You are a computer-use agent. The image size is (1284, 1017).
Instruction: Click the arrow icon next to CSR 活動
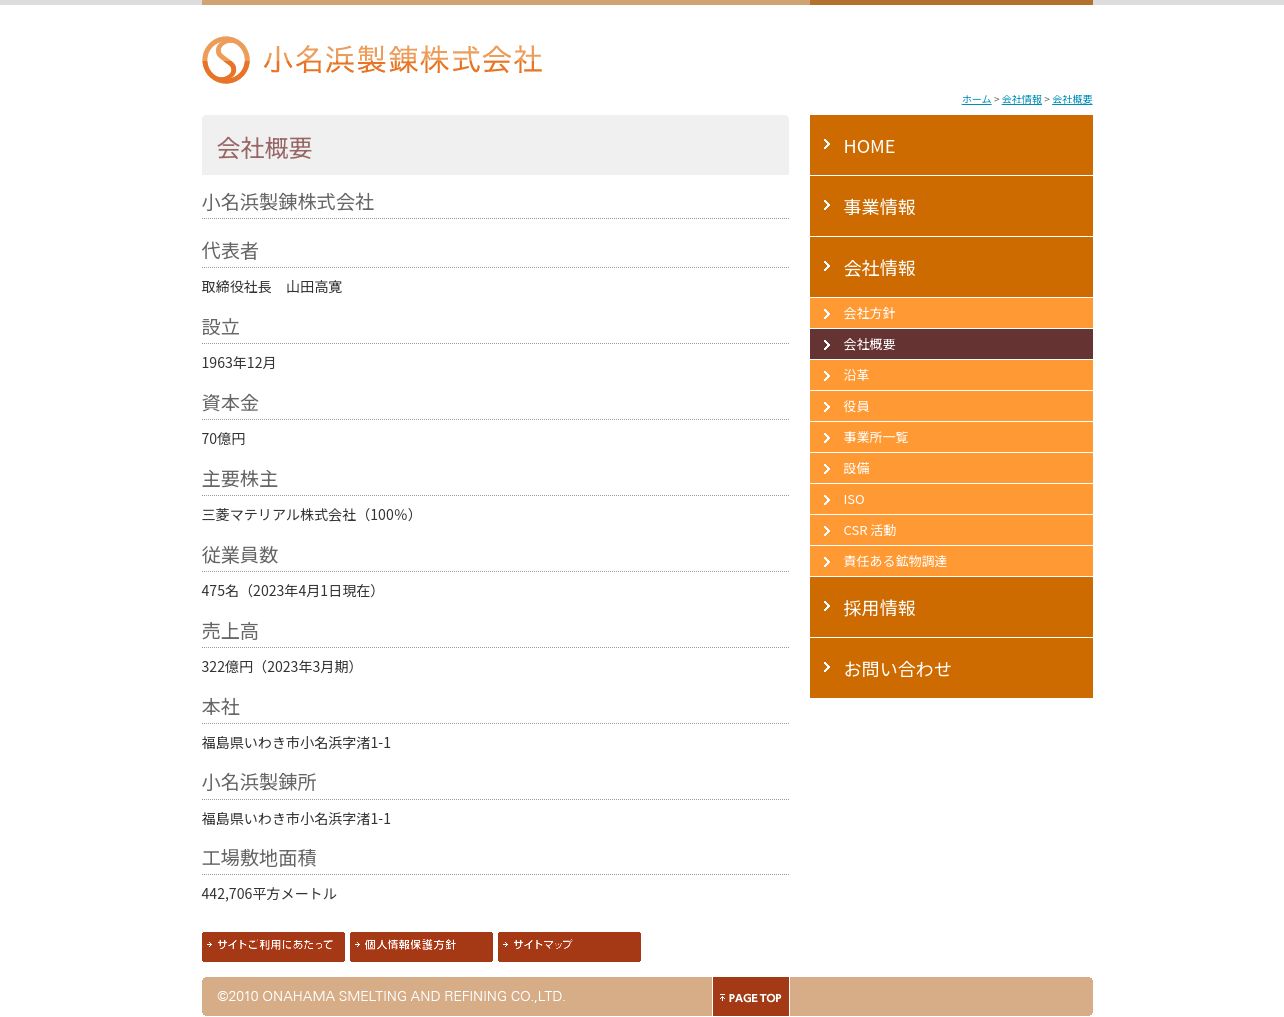click(827, 531)
